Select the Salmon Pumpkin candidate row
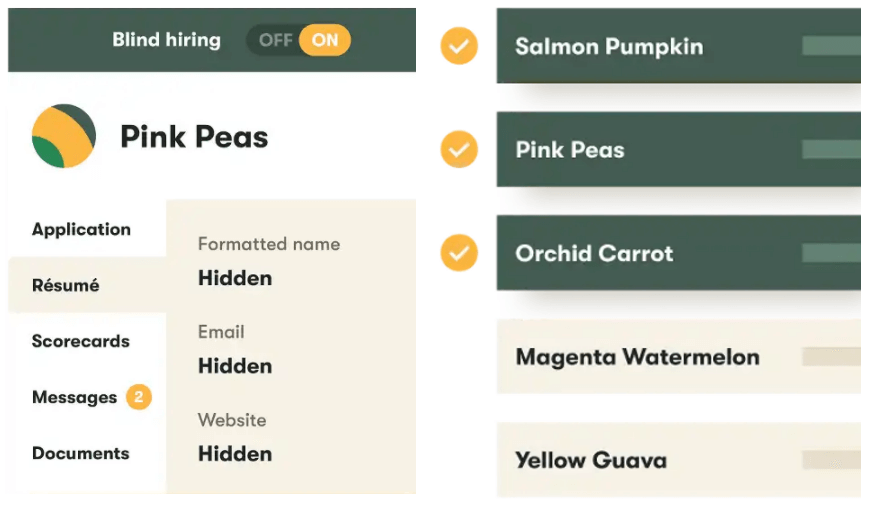 click(x=678, y=46)
